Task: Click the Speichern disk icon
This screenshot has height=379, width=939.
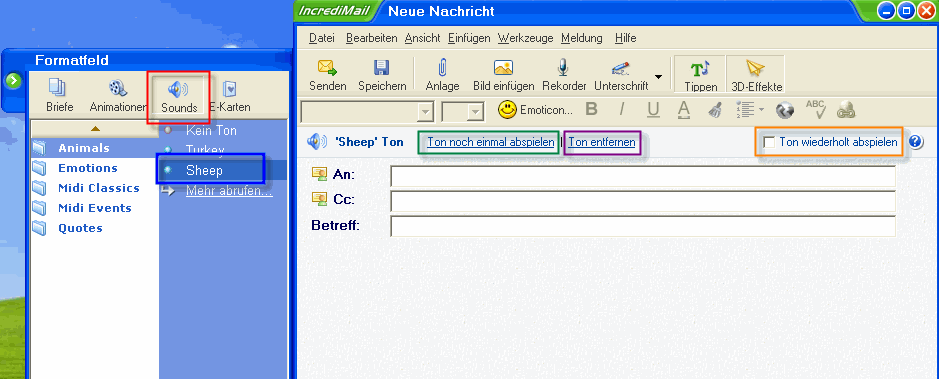Action: (381, 67)
